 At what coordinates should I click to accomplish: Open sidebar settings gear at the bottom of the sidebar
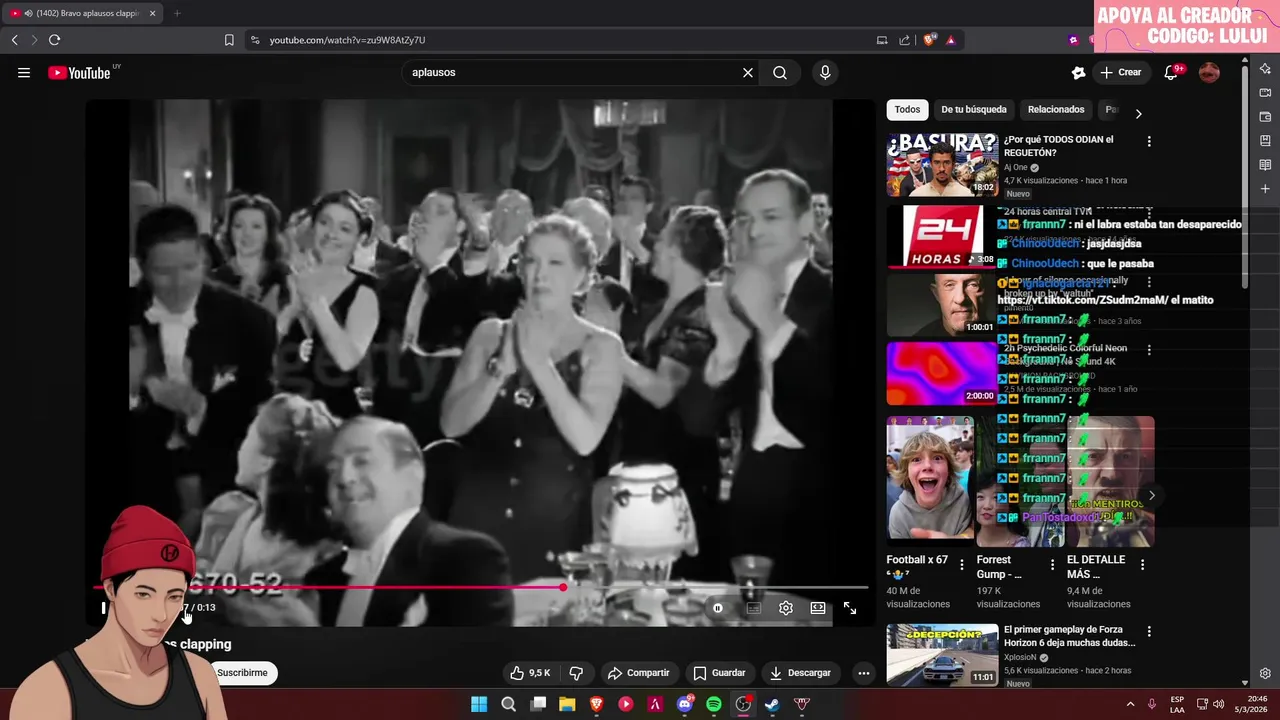1265,674
